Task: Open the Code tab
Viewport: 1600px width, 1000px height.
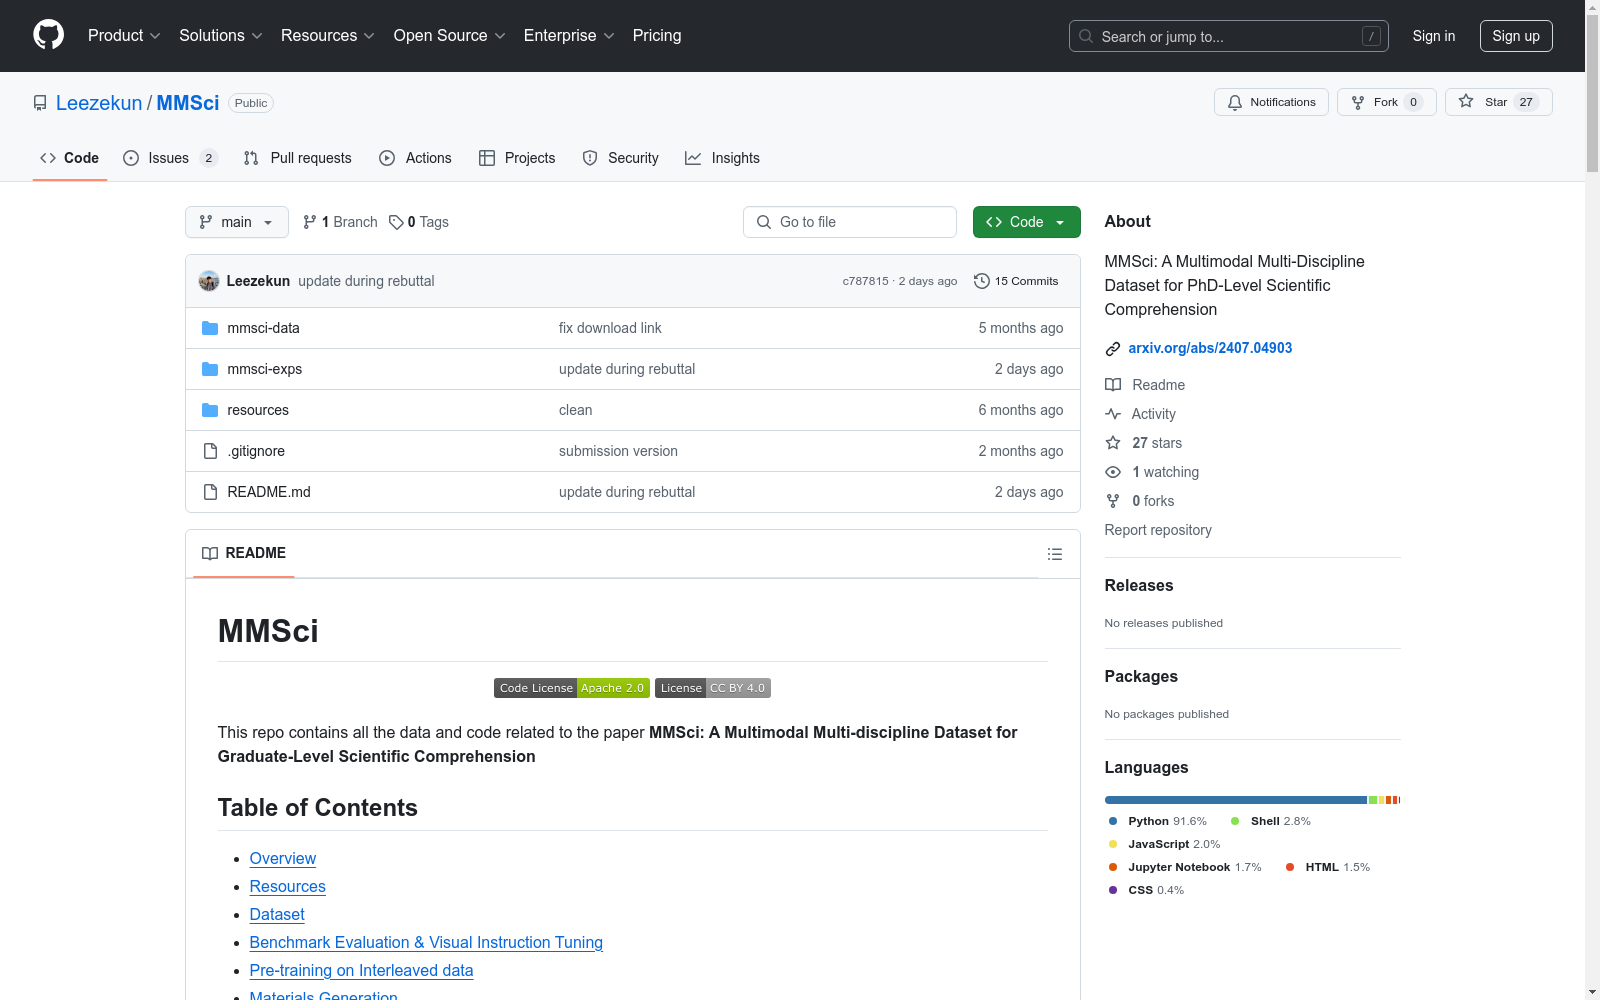Action: click(x=70, y=158)
